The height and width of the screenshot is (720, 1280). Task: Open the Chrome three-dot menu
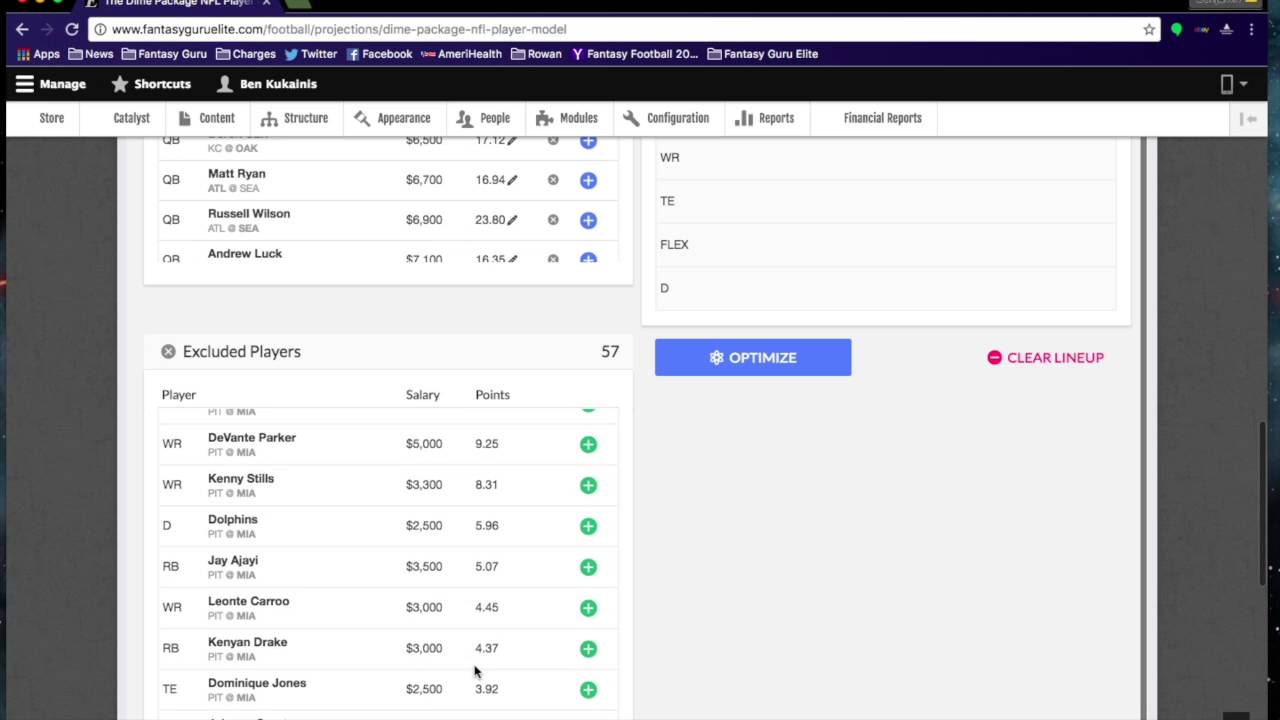point(1251,29)
